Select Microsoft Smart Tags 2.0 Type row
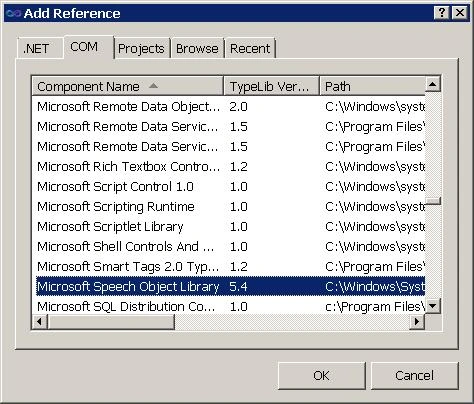 [230, 267]
